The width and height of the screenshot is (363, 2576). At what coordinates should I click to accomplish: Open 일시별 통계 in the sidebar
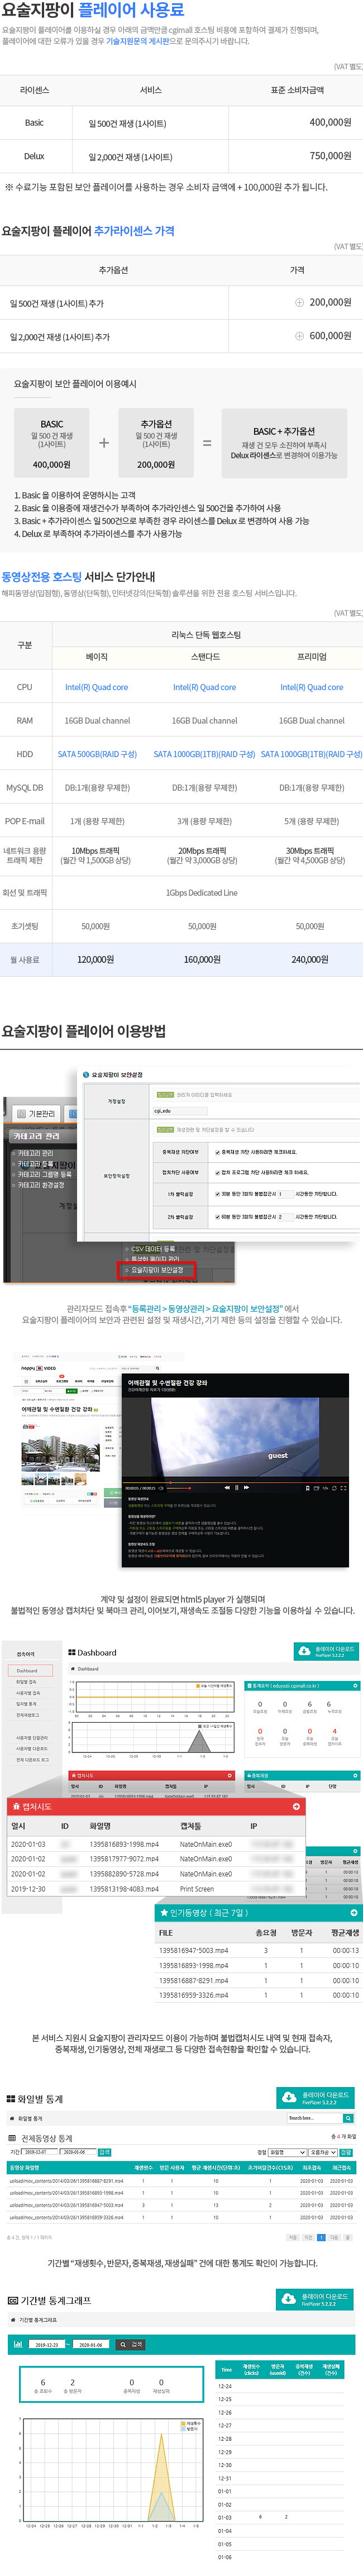27,1704
